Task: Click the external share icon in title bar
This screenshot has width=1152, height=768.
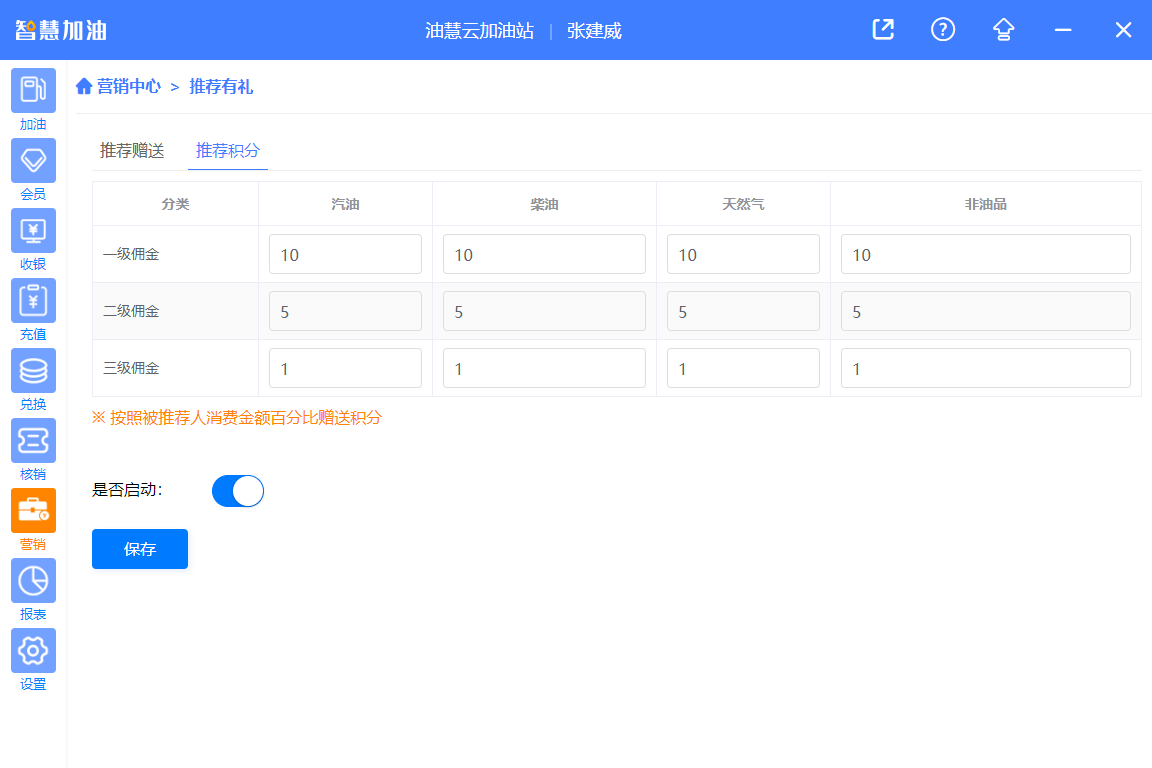Action: tap(881, 30)
